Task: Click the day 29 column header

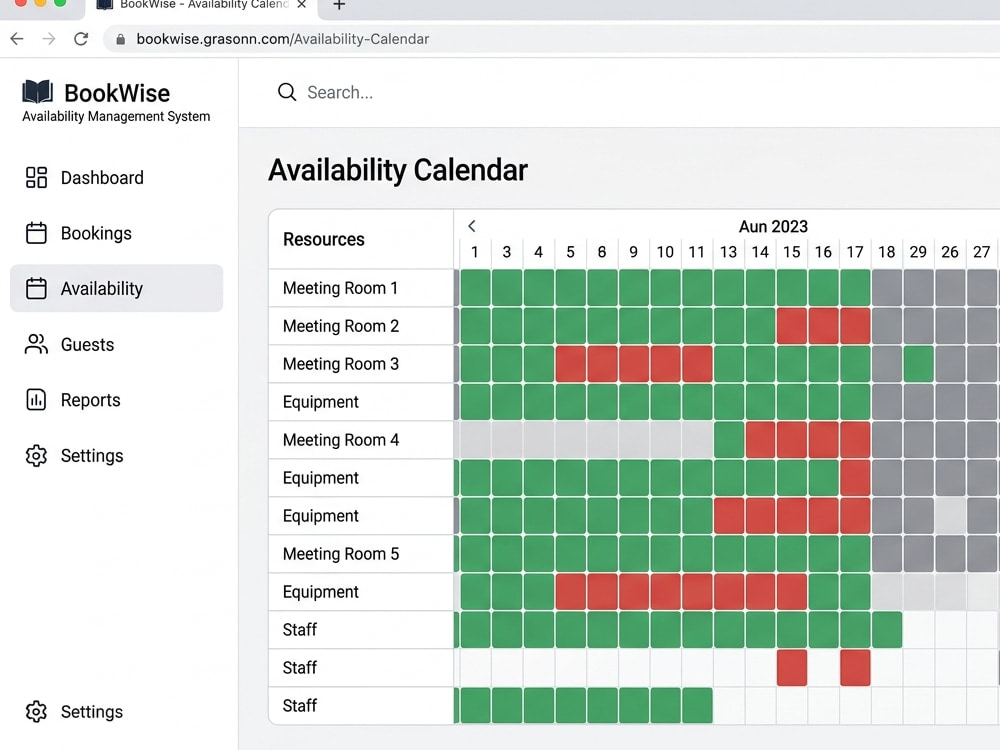Action: (918, 252)
